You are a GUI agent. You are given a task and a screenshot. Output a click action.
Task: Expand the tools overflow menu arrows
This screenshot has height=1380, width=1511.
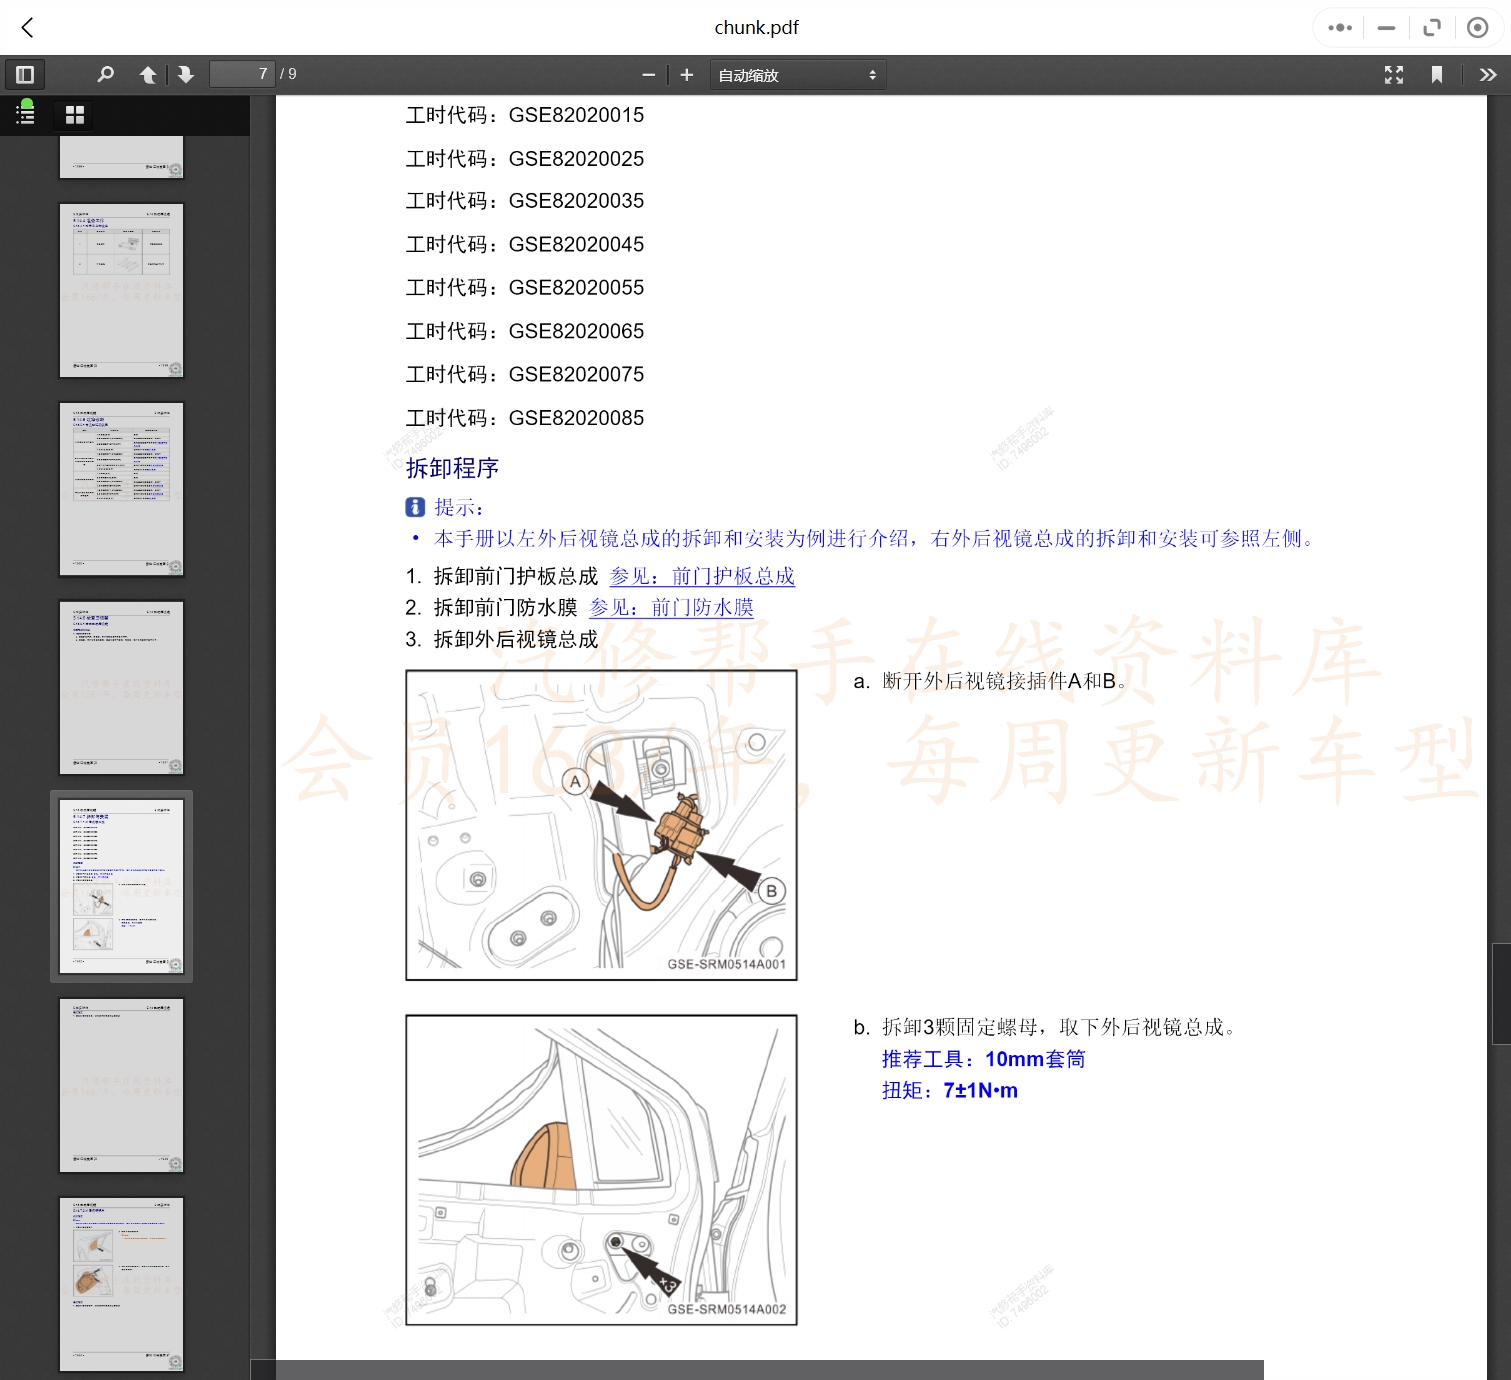(x=1488, y=75)
